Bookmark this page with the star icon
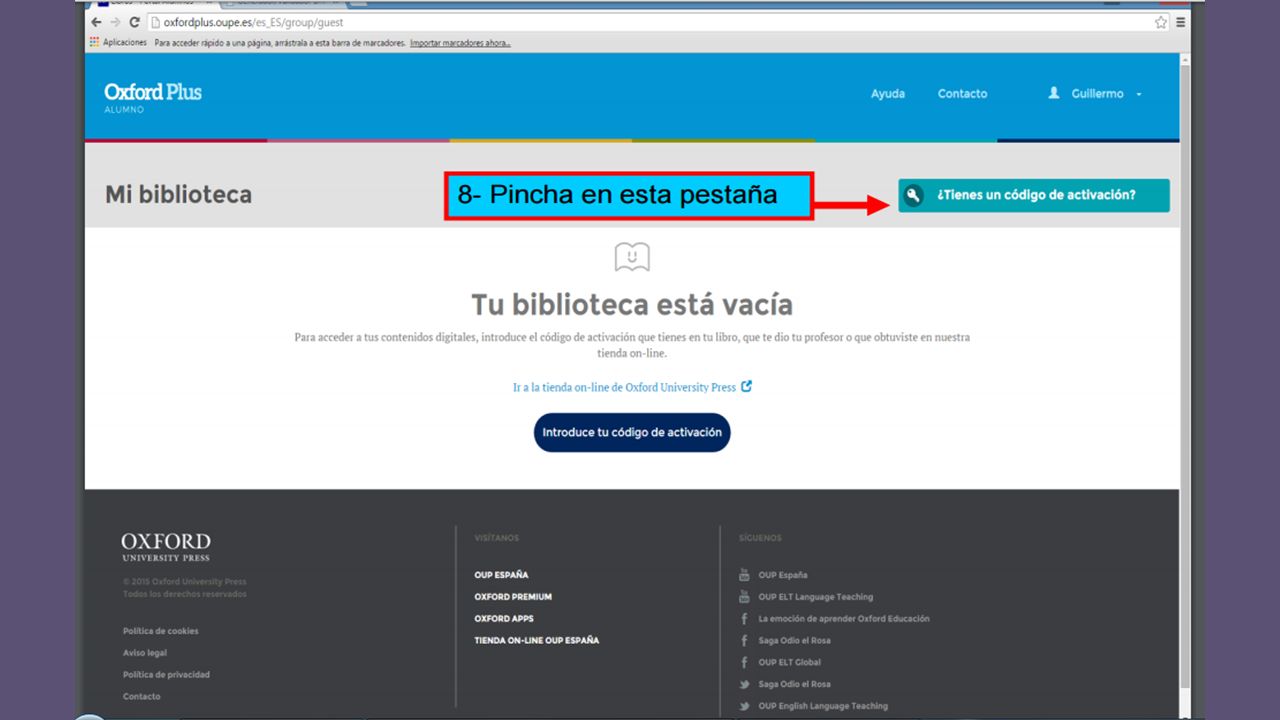1280x720 pixels. click(x=1161, y=22)
